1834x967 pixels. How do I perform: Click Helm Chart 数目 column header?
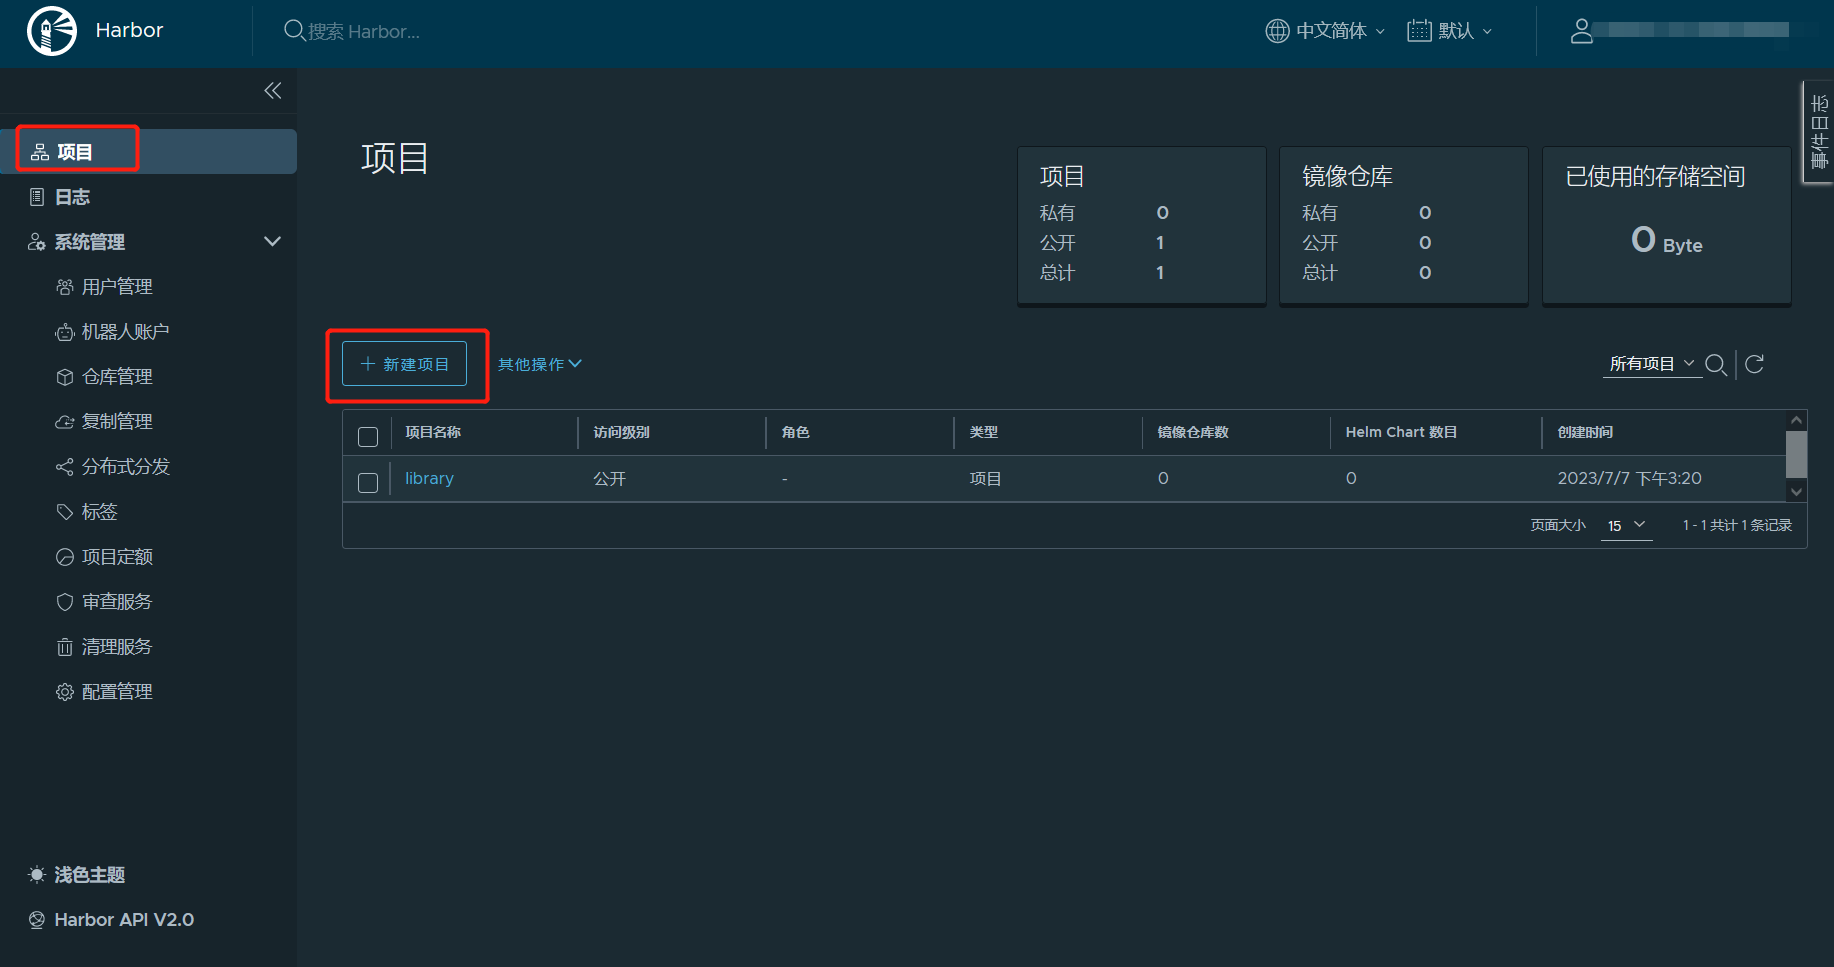1401,432
